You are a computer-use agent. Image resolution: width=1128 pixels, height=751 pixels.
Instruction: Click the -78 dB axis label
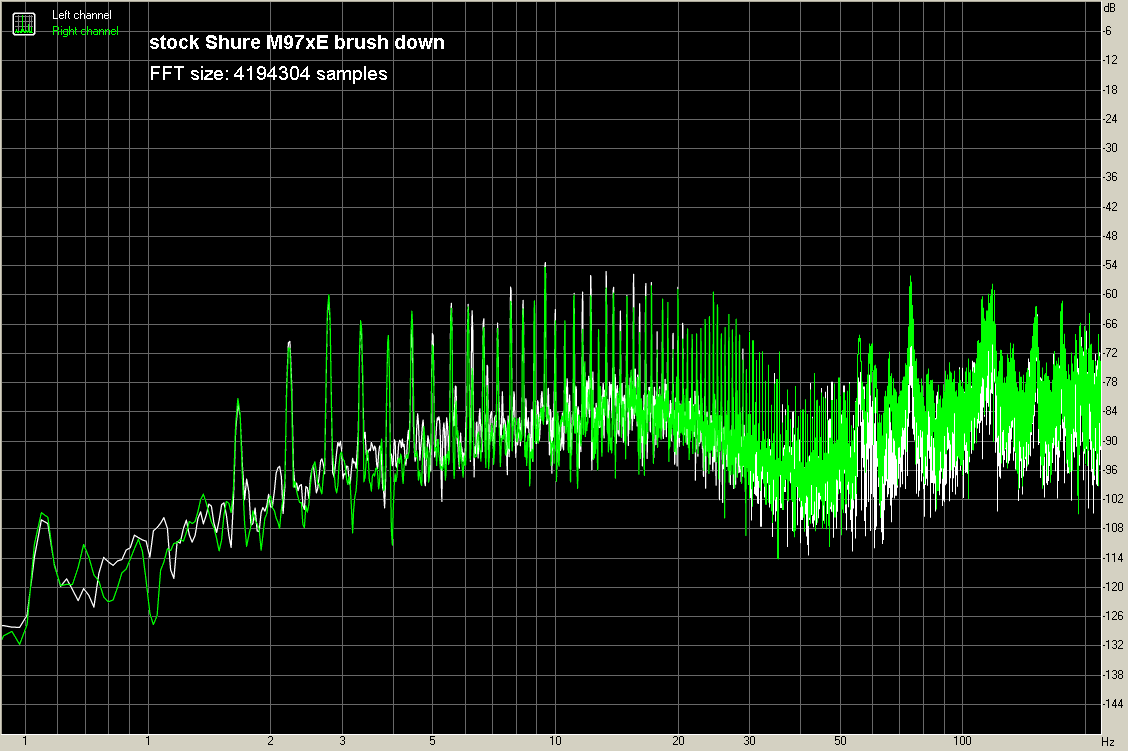pos(1111,382)
